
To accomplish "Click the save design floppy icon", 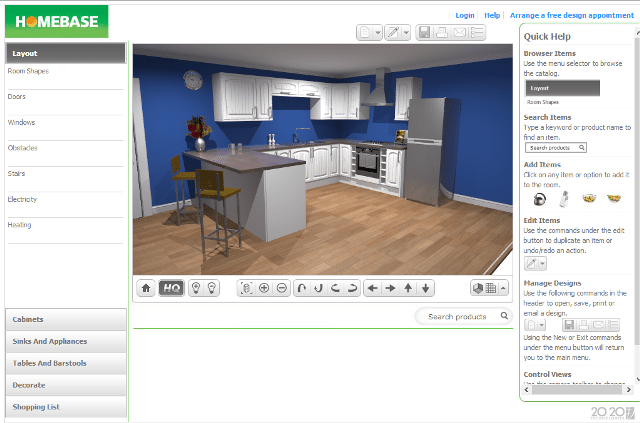I will point(424,33).
